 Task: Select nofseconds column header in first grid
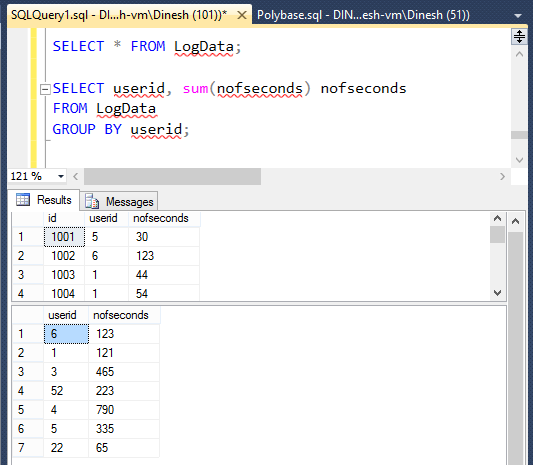(164, 218)
